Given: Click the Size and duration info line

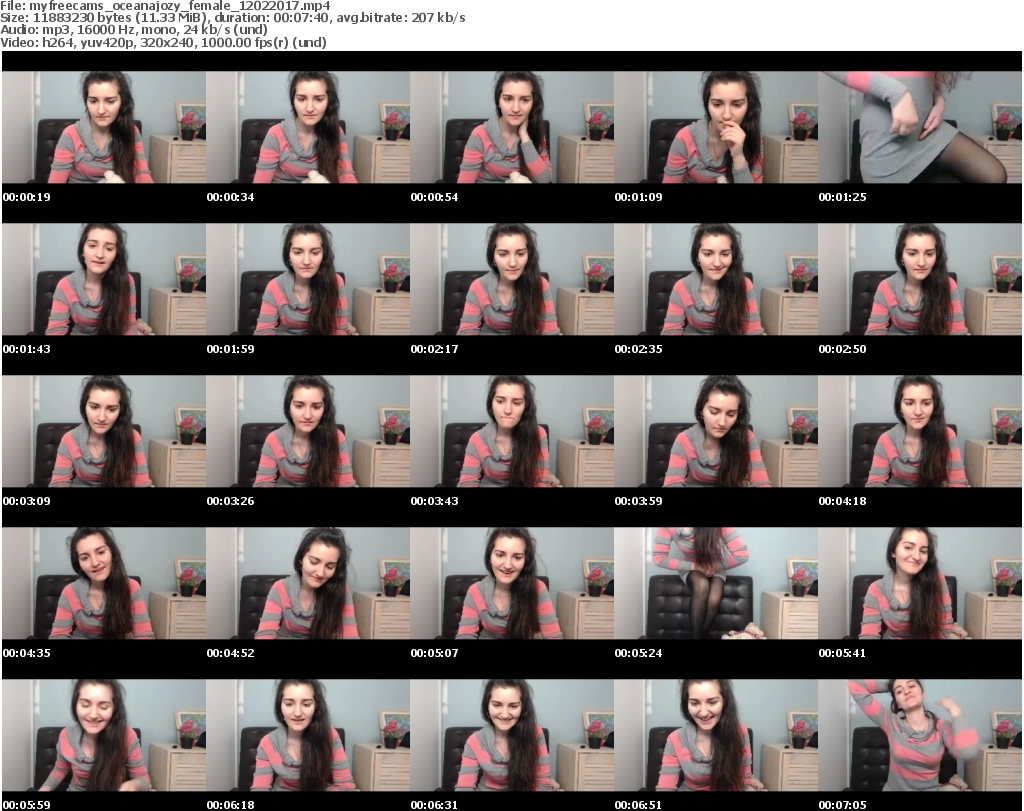Looking at the screenshot, I should click(x=233, y=18).
